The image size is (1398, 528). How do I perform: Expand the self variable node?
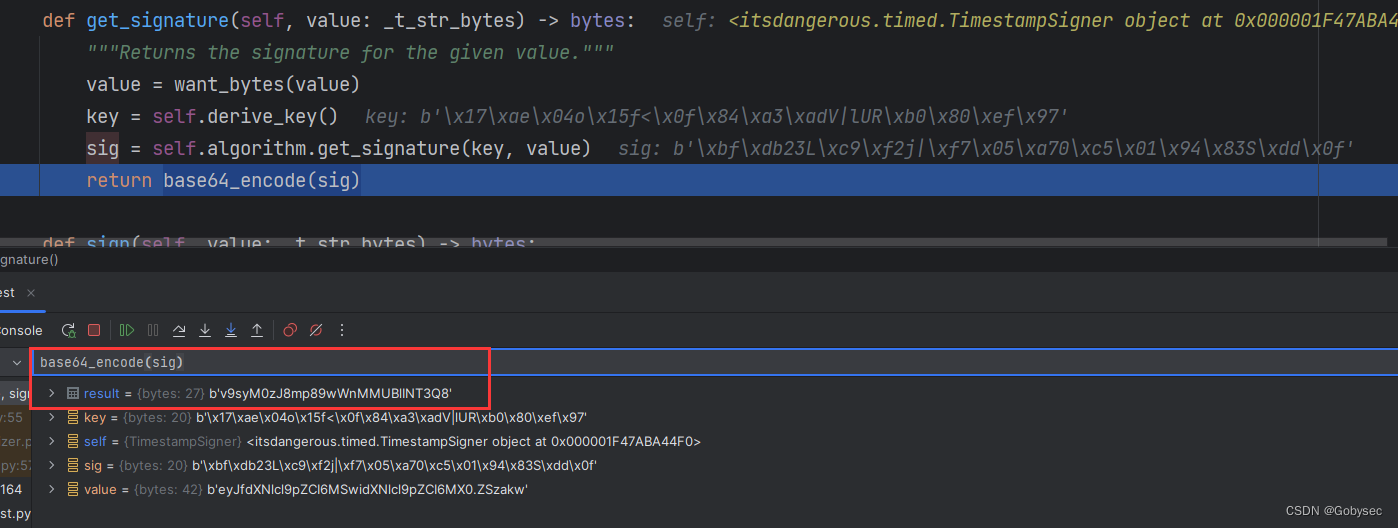52,441
